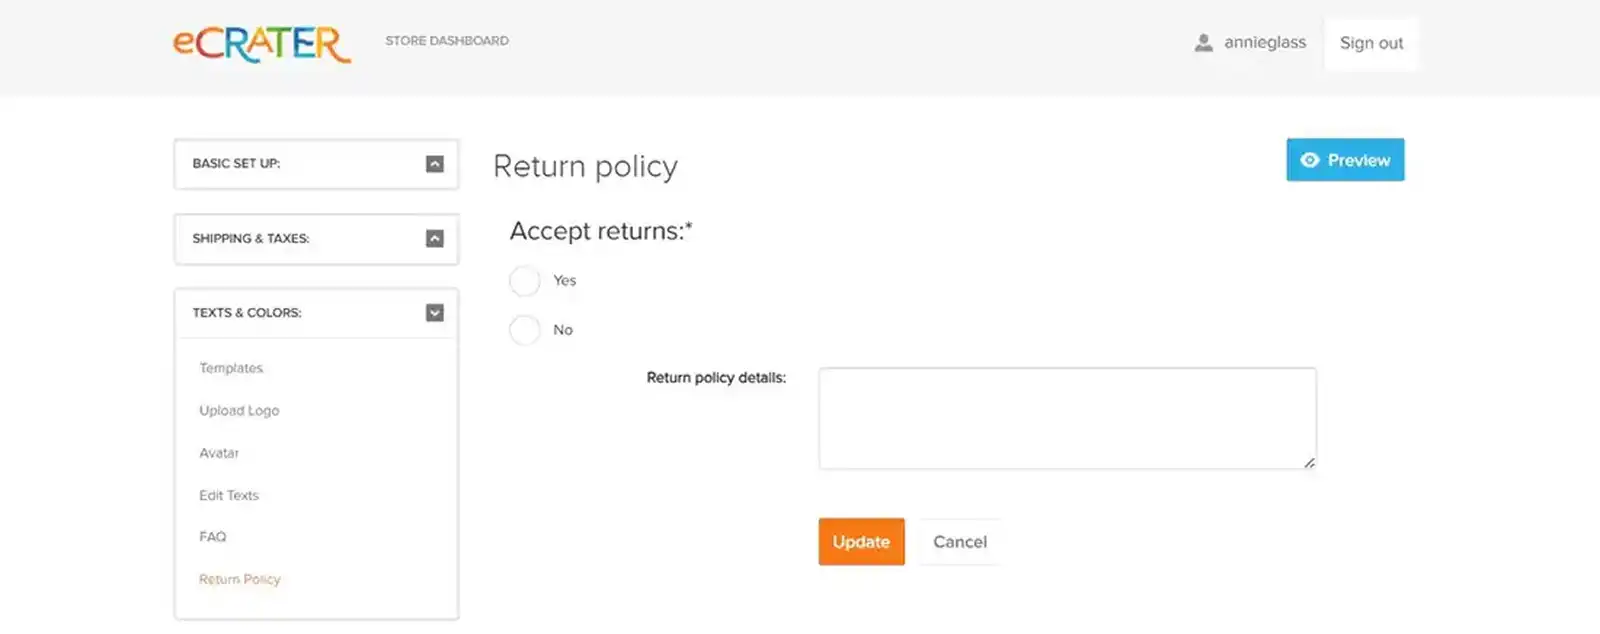Image resolution: width=1600 pixels, height=634 pixels.
Task: Open the STORE DASHBOARD menu item
Action: click(446, 41)
